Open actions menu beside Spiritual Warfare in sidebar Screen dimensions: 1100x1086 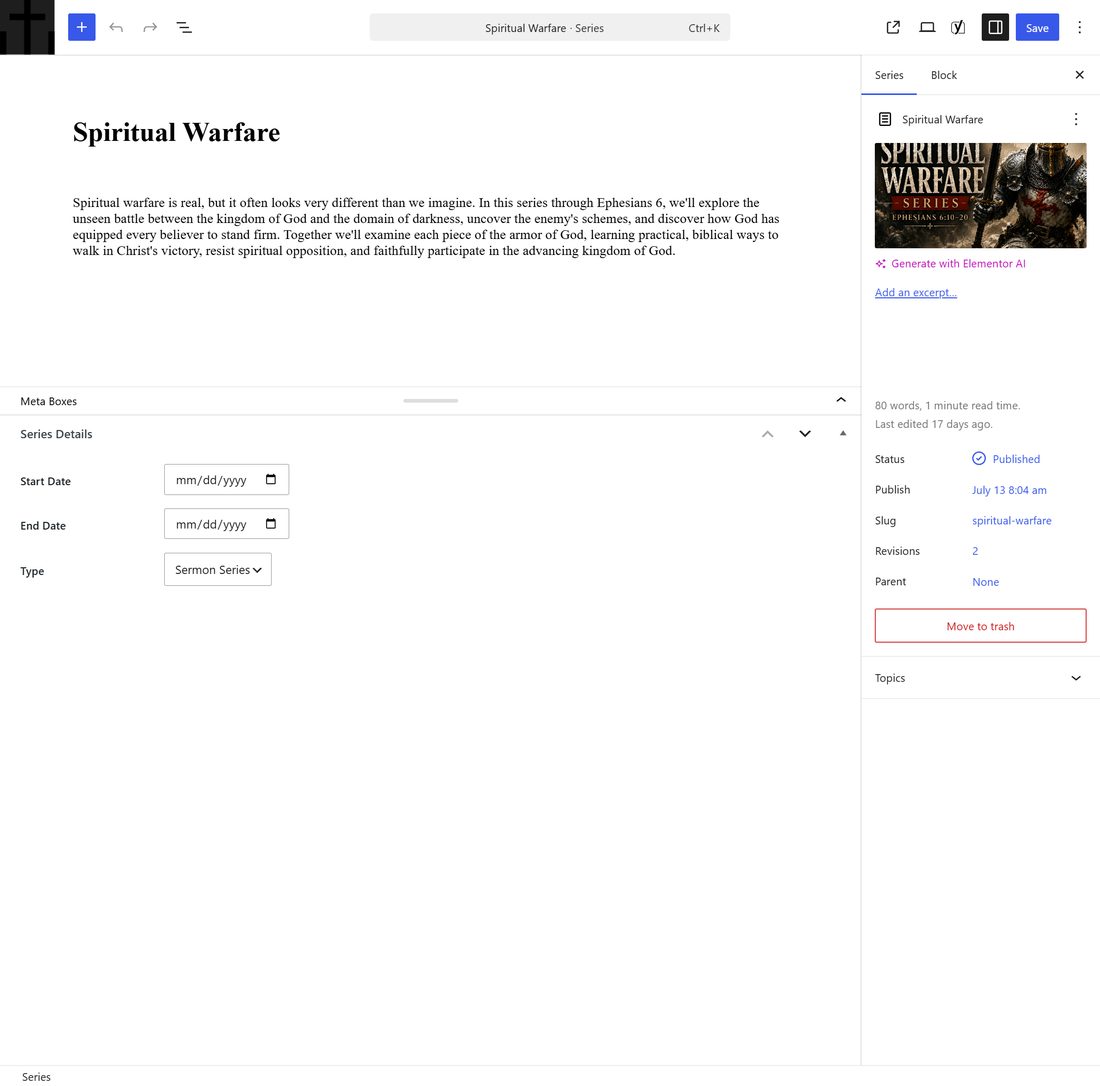click(x=1075, y=119)
